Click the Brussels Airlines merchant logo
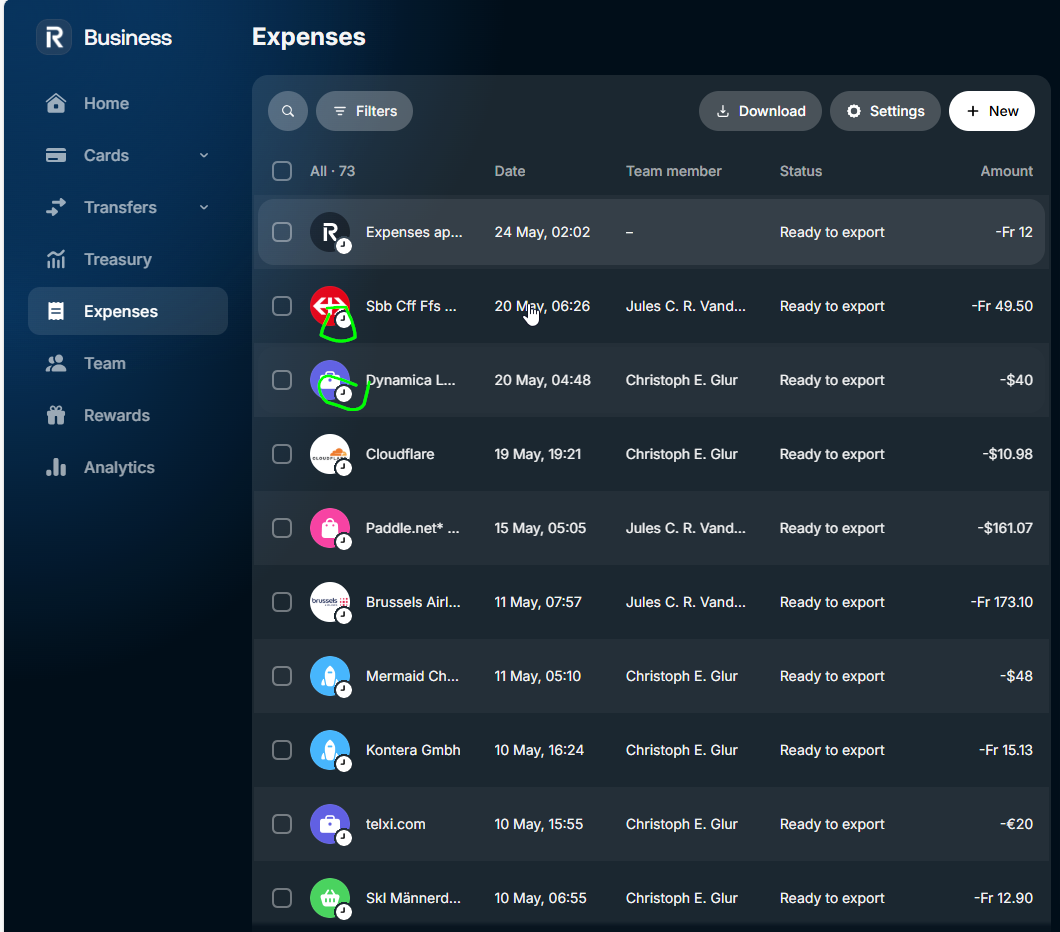 [330, 602]
